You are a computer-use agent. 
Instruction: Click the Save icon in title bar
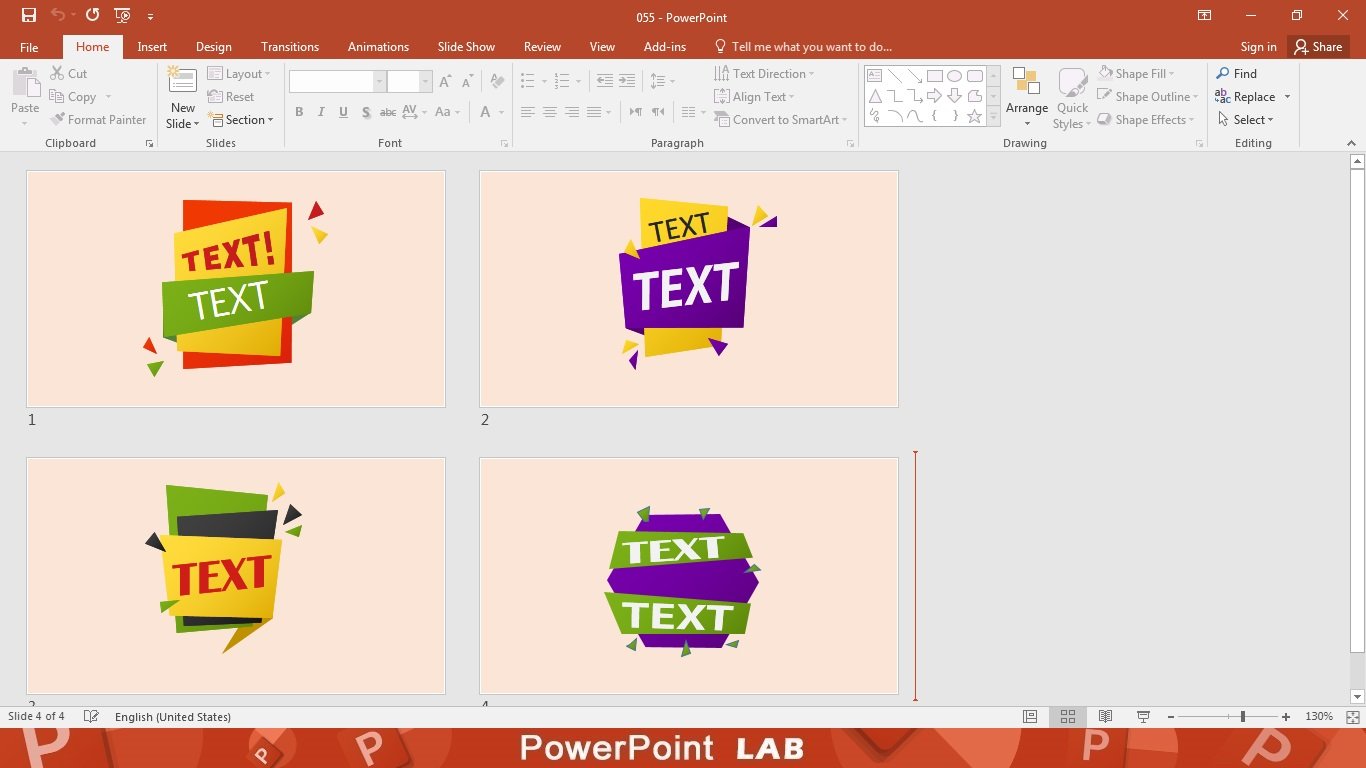tap(29, 15)
